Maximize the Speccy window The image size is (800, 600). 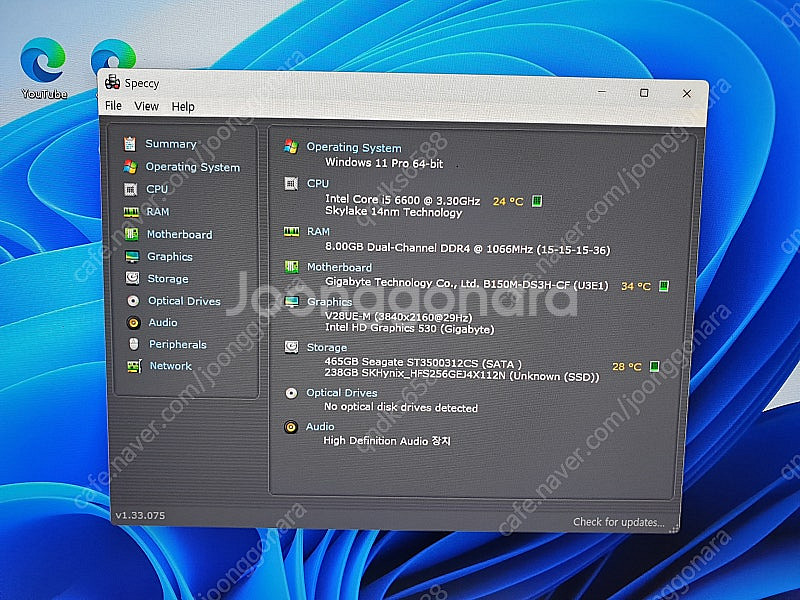pos(644,92)
